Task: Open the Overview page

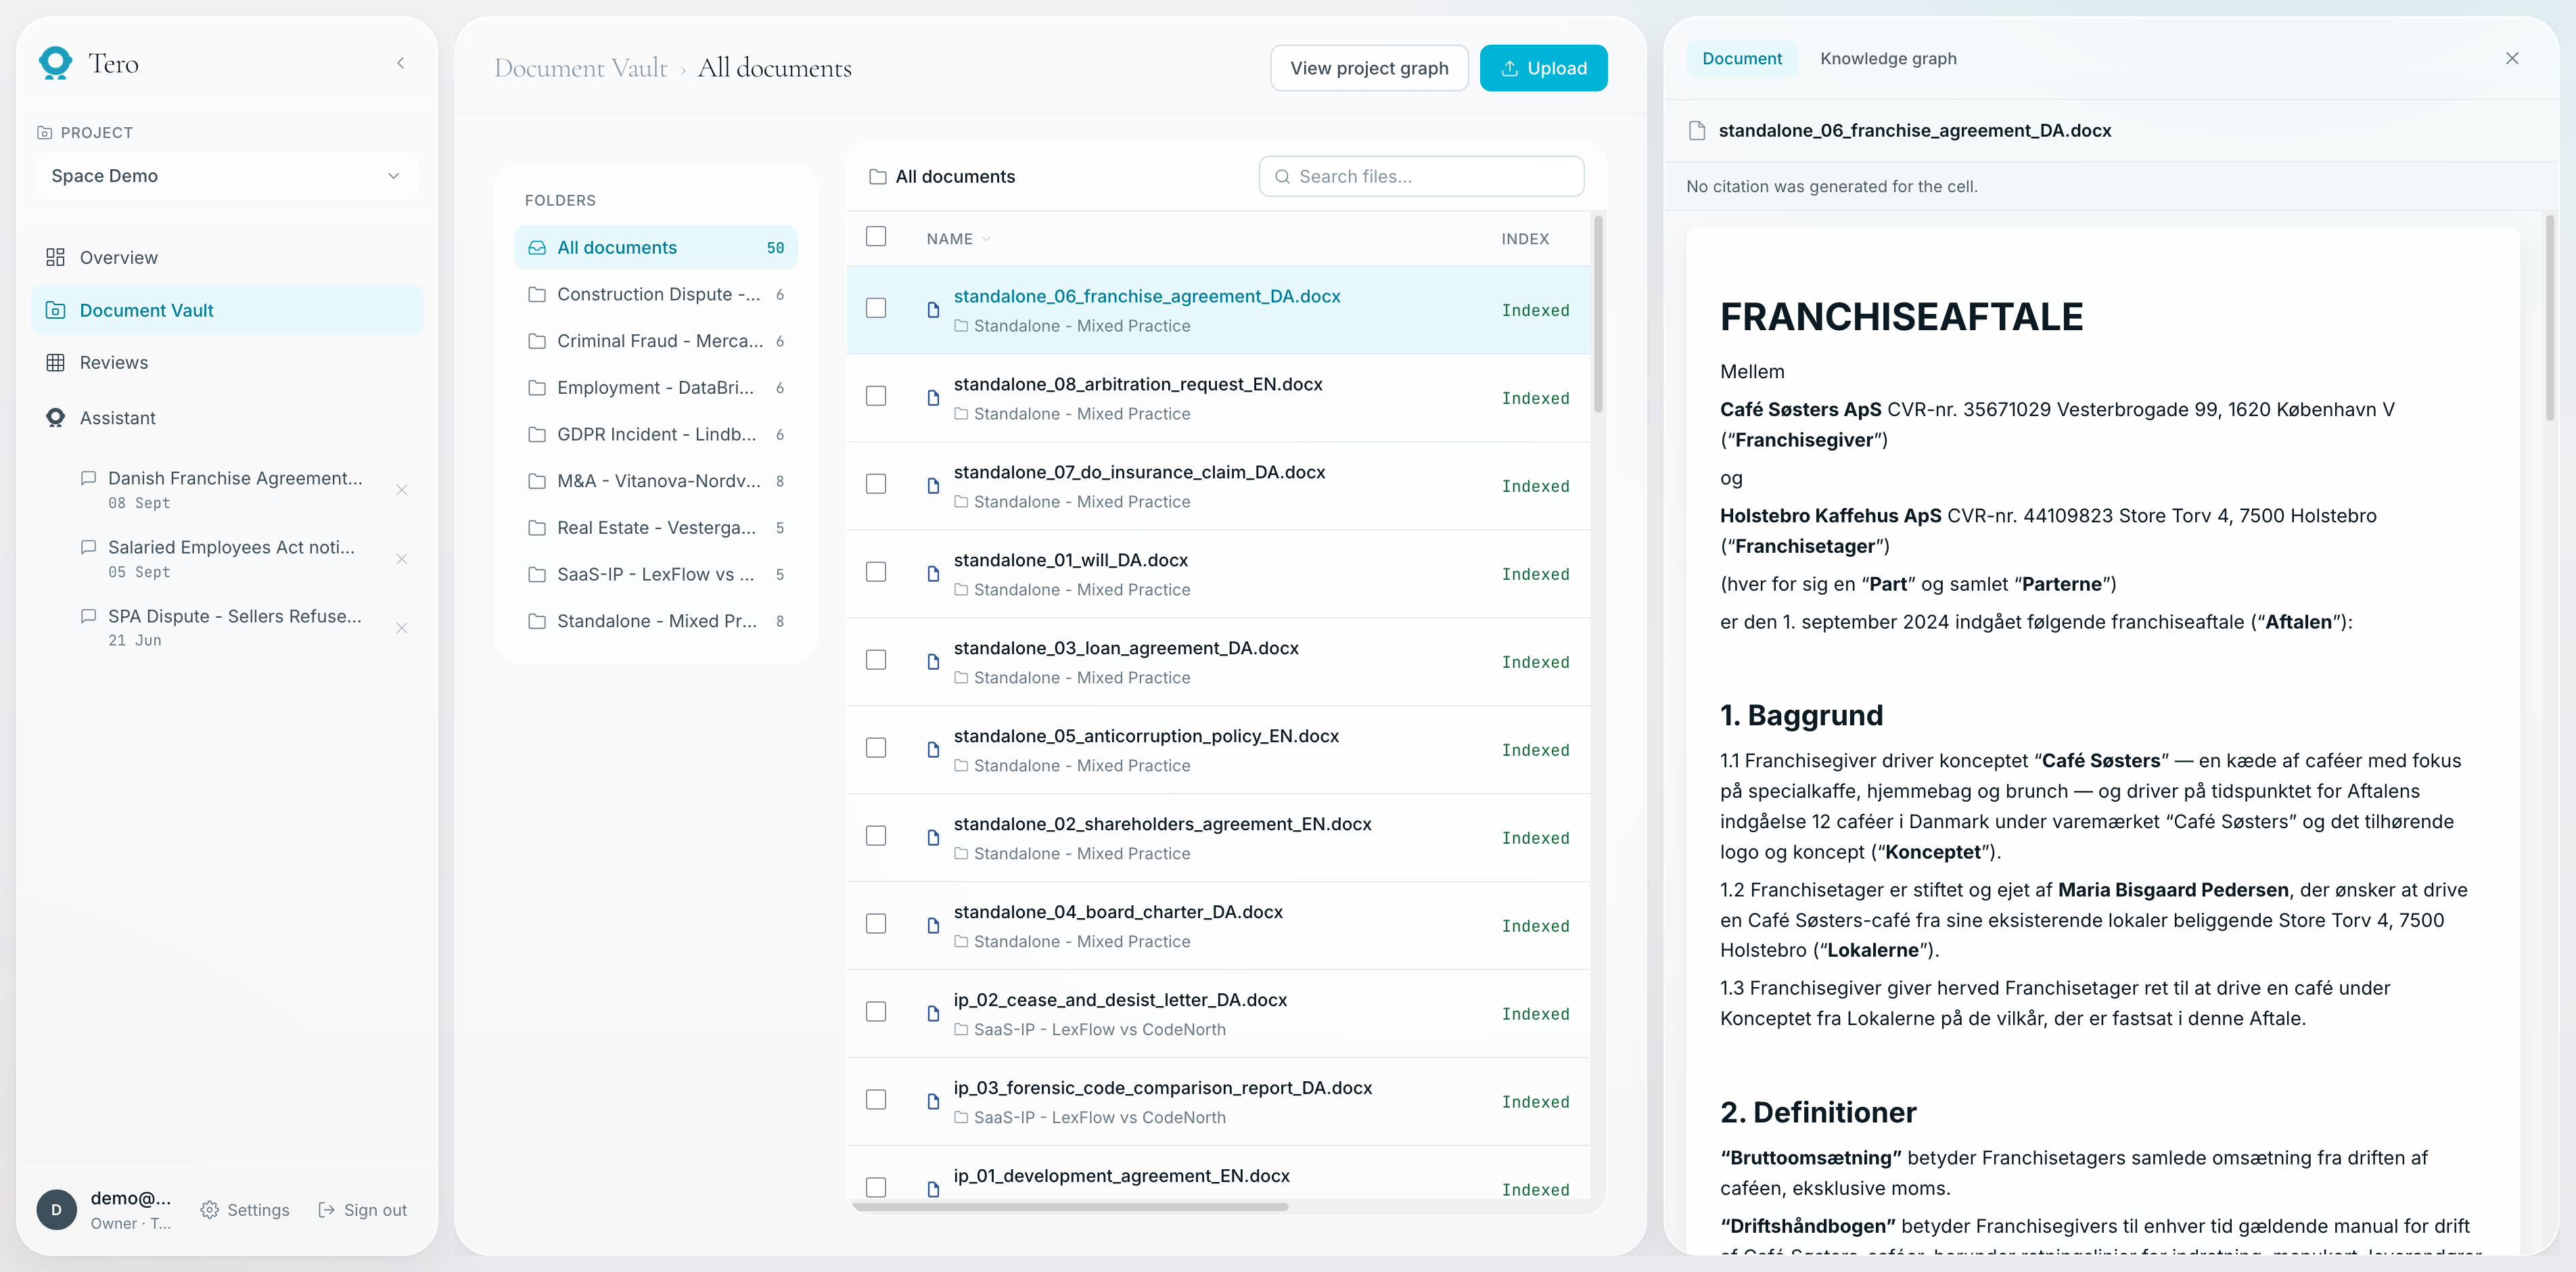Action: pyautogui.click(x=227, y=257)
